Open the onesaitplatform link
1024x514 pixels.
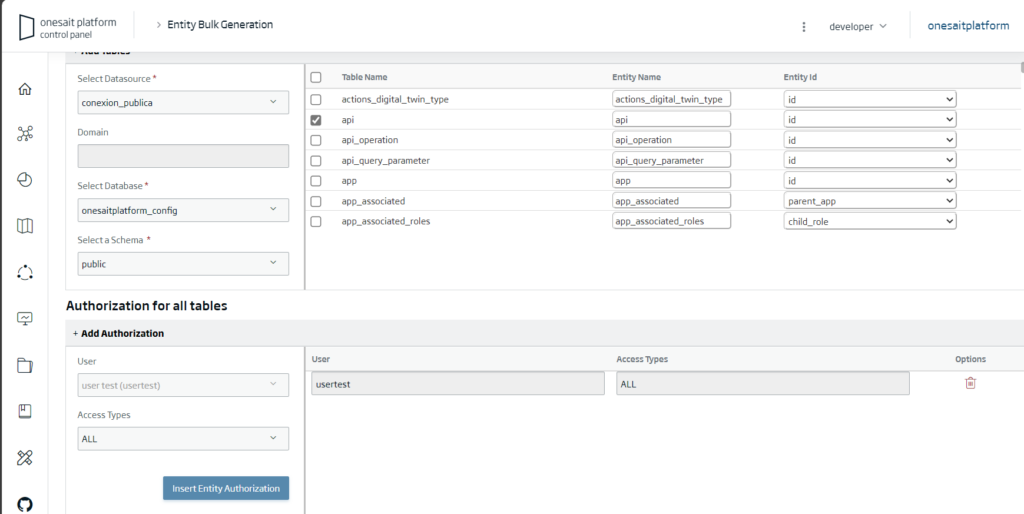(968, 26)
